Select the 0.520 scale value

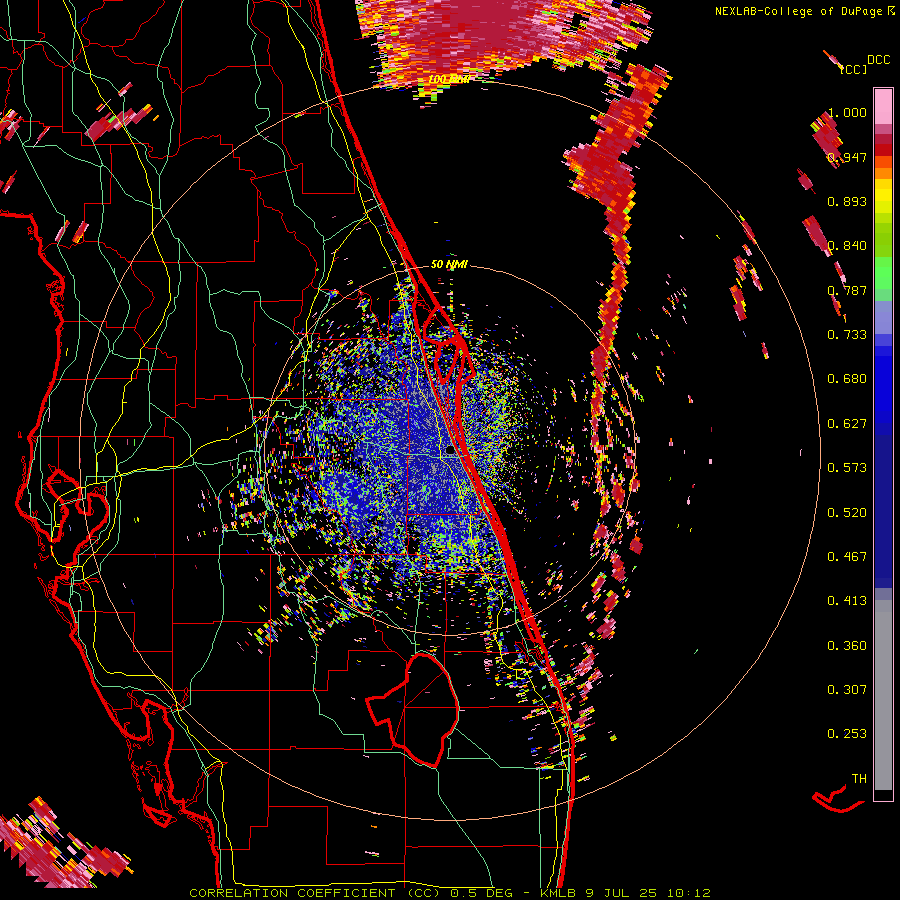pos(847,513)
